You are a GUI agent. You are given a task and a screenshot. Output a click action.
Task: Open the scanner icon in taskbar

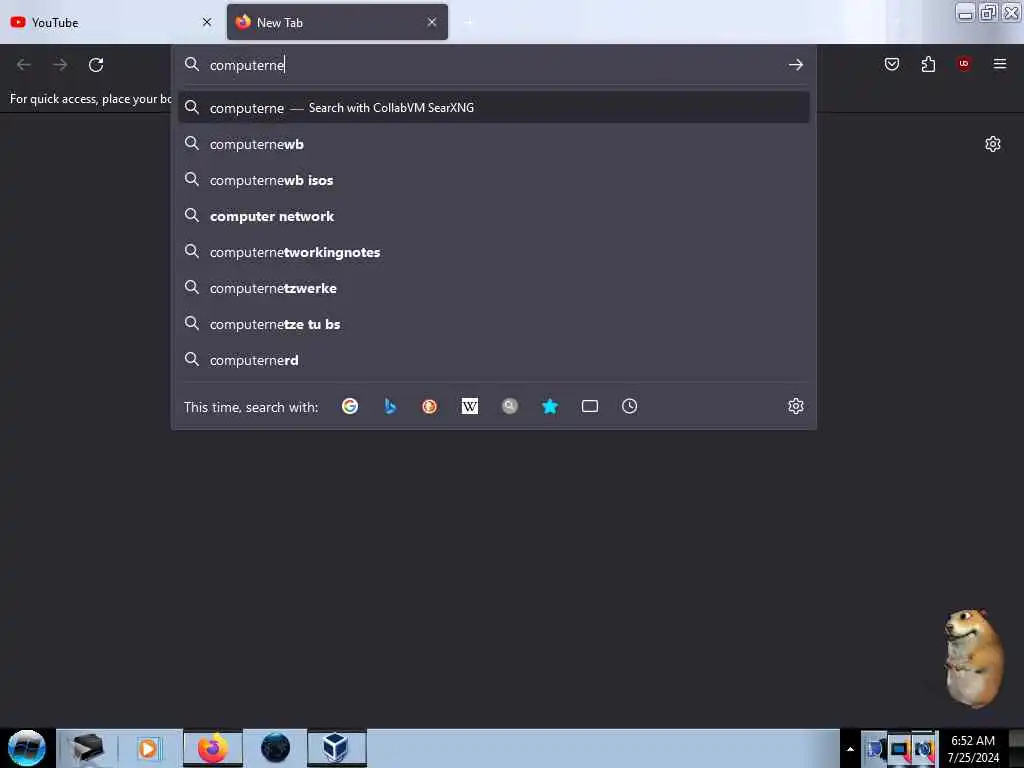coord(88,748)
